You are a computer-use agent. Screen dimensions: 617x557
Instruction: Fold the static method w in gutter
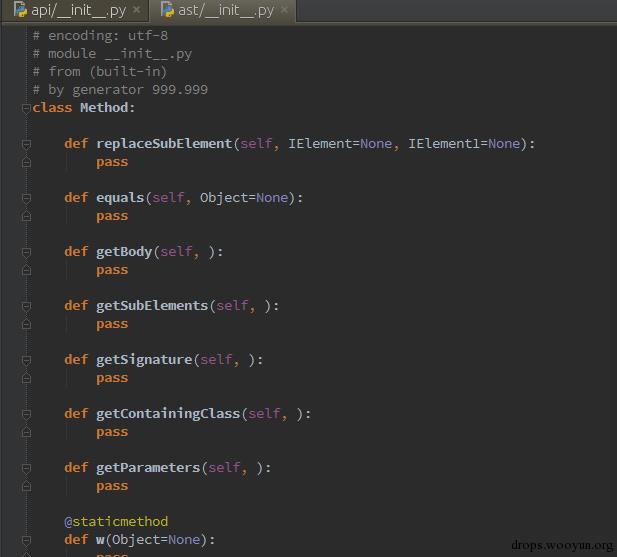pos(26,540)
